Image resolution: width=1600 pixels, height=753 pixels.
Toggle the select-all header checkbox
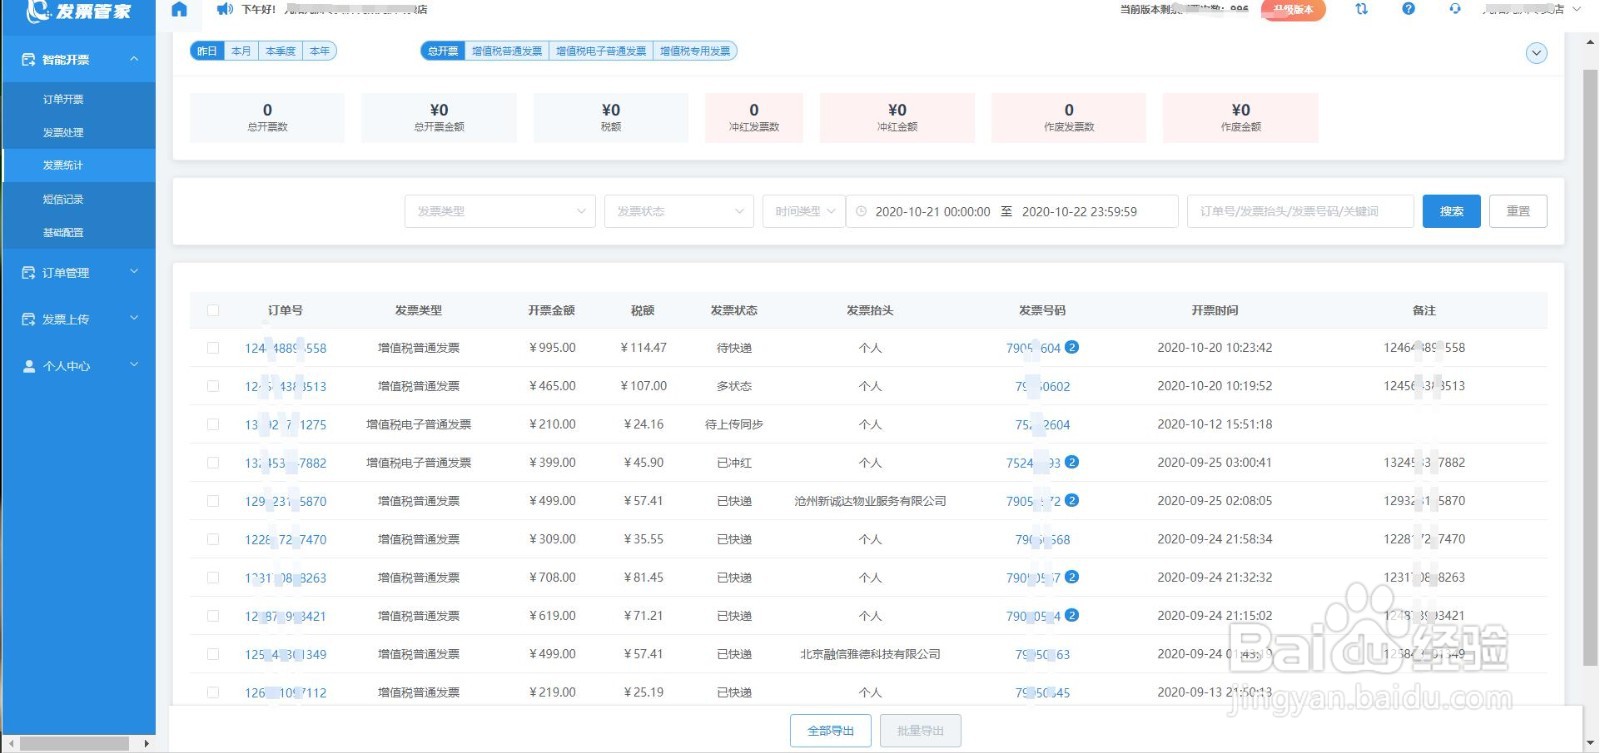[213, 310]
